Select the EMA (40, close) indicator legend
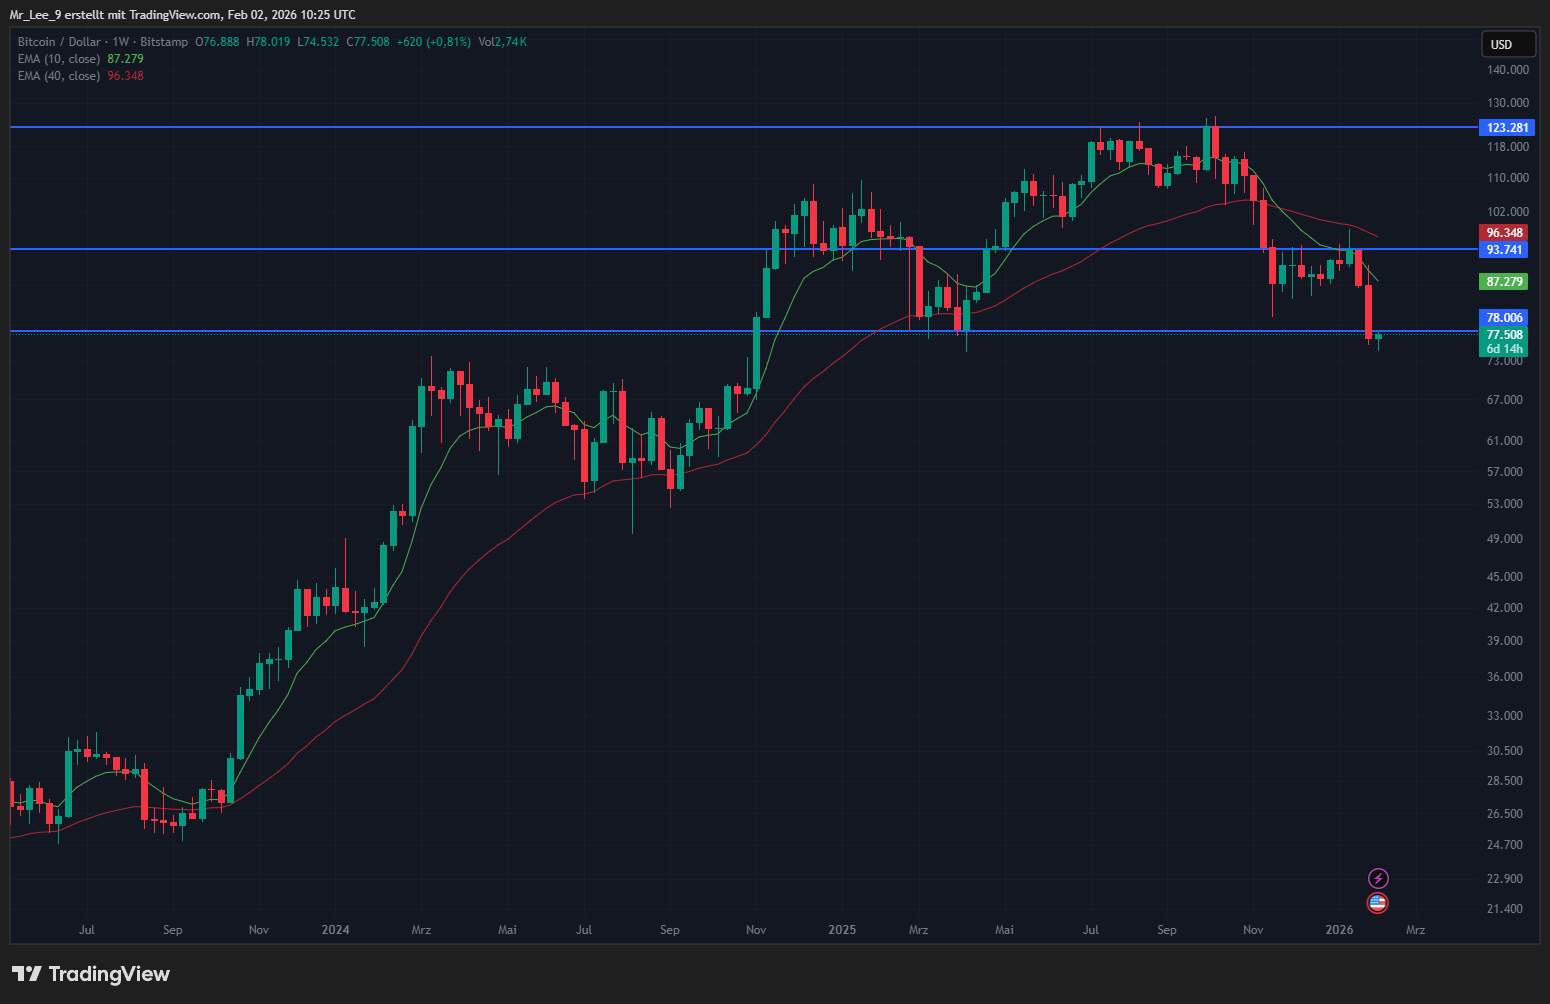1550x1004 pixels. (59, 76)
